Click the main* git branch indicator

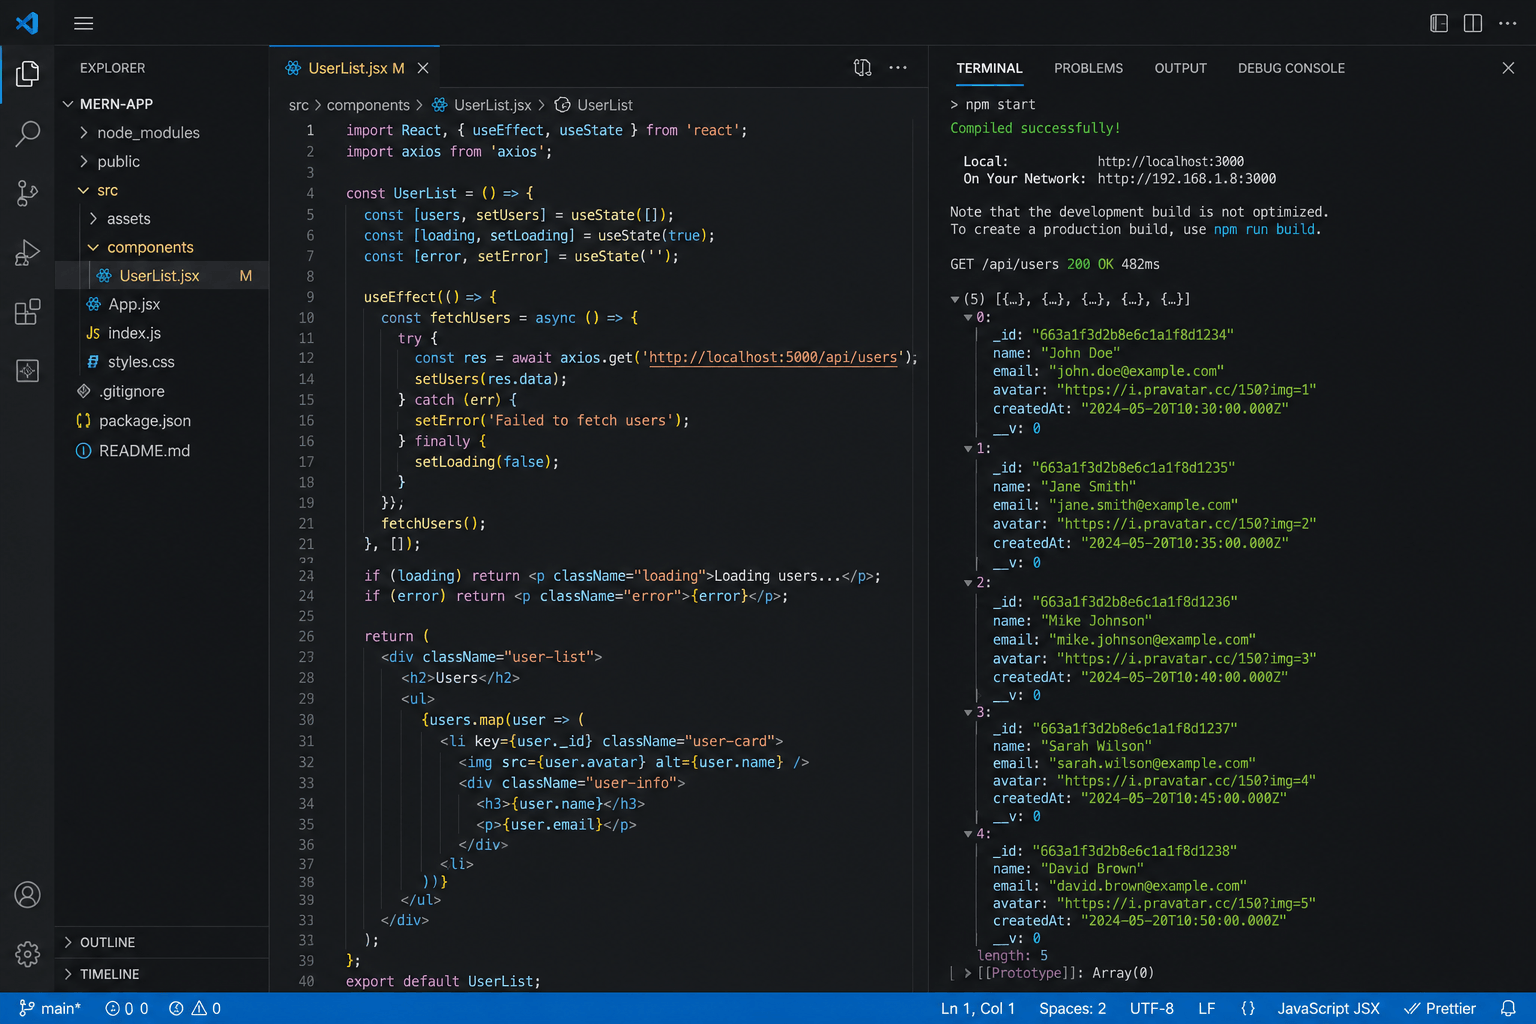(x=50, y=1008)
